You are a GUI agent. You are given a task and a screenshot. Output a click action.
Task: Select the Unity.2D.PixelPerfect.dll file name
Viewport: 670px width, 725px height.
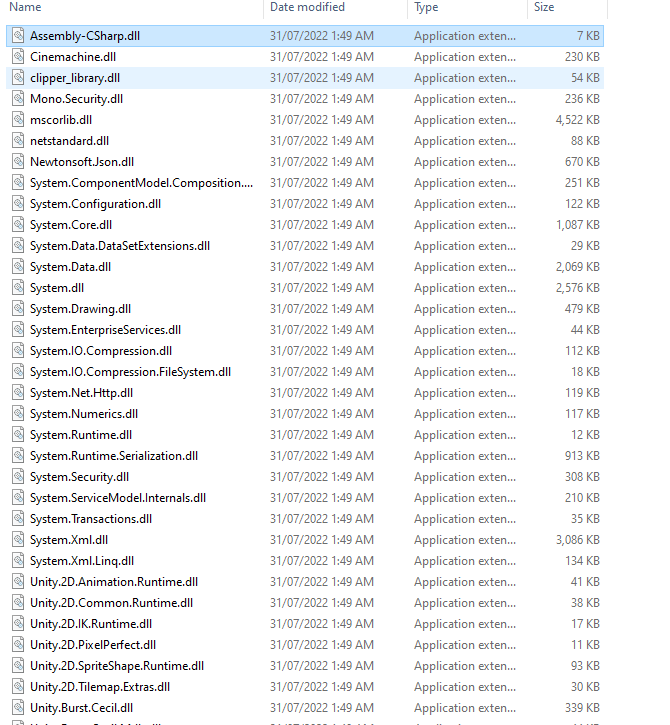tap(93, 645)
